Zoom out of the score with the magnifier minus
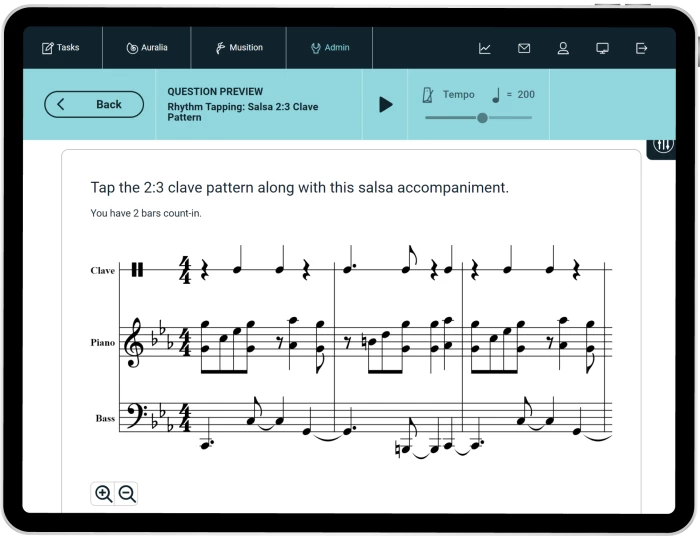This screenshot has width=700, height=536. 127,493
